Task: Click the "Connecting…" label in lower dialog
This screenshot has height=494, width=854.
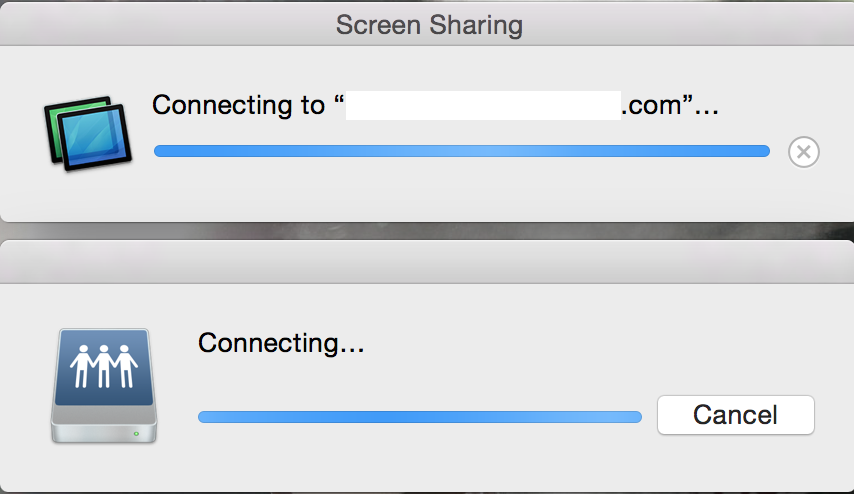Action: (x=281, y=344)
